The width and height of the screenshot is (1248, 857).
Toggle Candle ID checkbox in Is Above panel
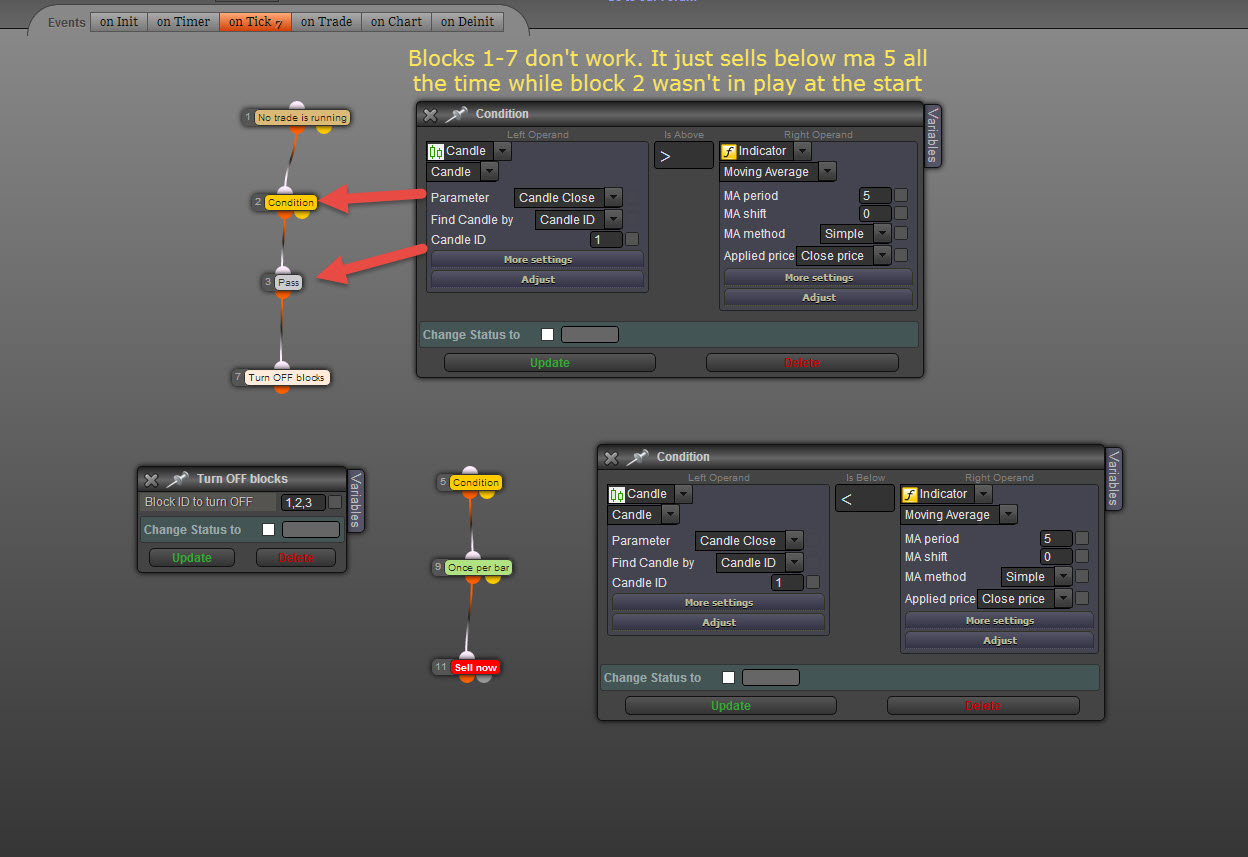pyautogui.click(x=632, y=239)
